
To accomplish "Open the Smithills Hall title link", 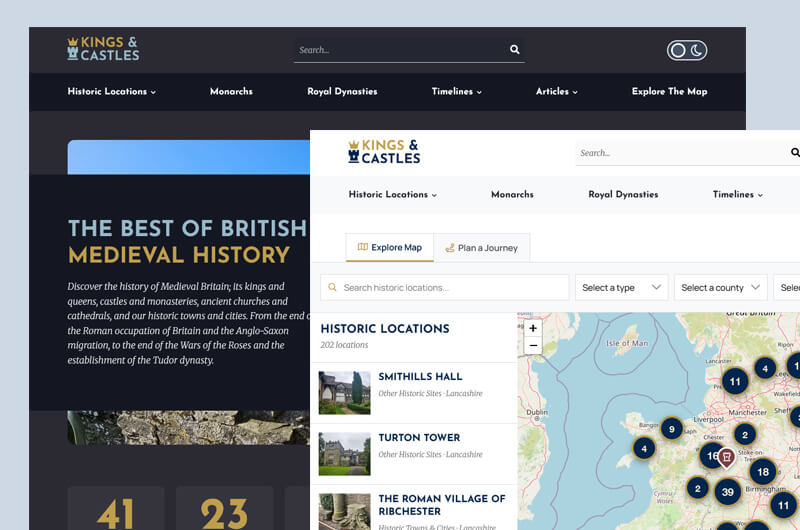I will 420,376.
